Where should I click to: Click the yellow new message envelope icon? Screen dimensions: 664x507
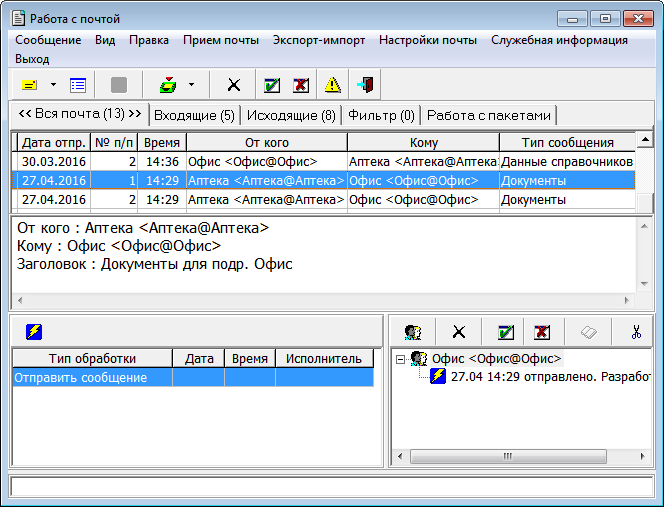(x=29, y=85)
